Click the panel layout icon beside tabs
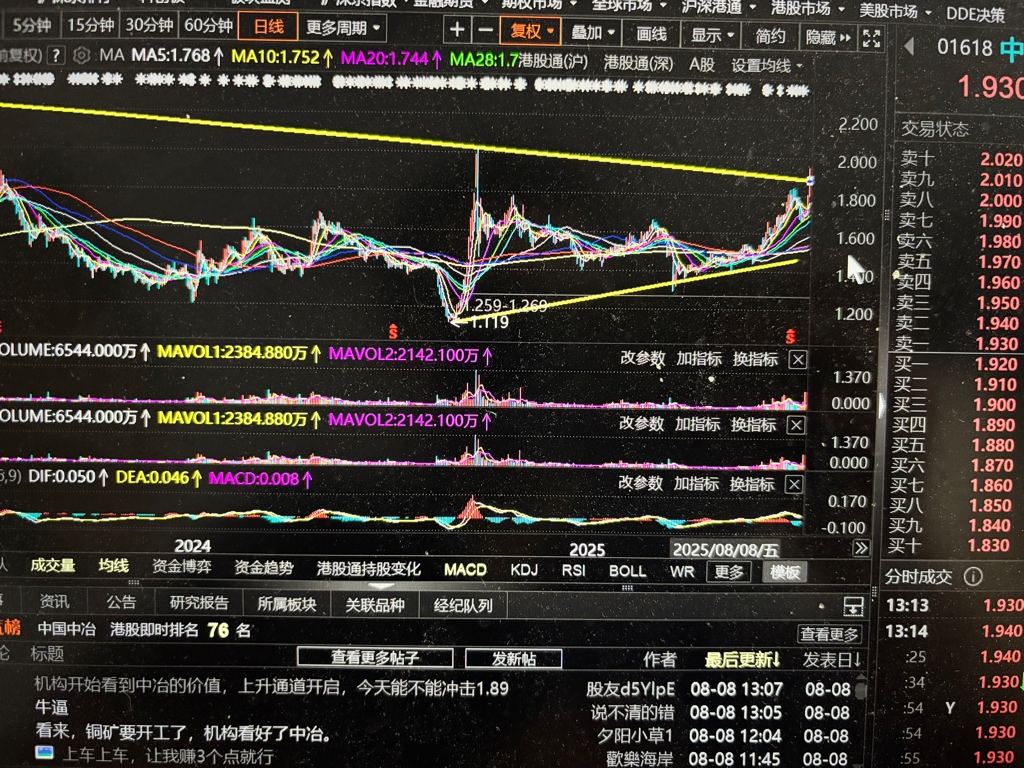 853,607
